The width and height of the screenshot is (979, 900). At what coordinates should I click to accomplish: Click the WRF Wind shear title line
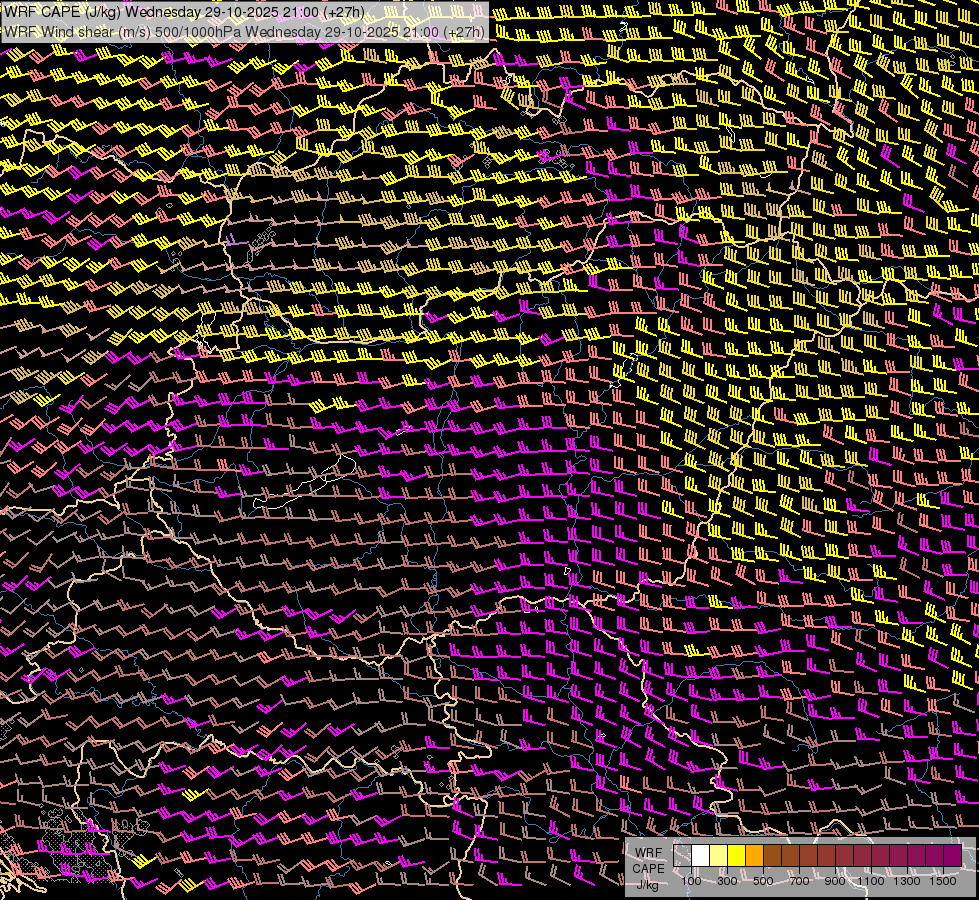tap(245, 32)
